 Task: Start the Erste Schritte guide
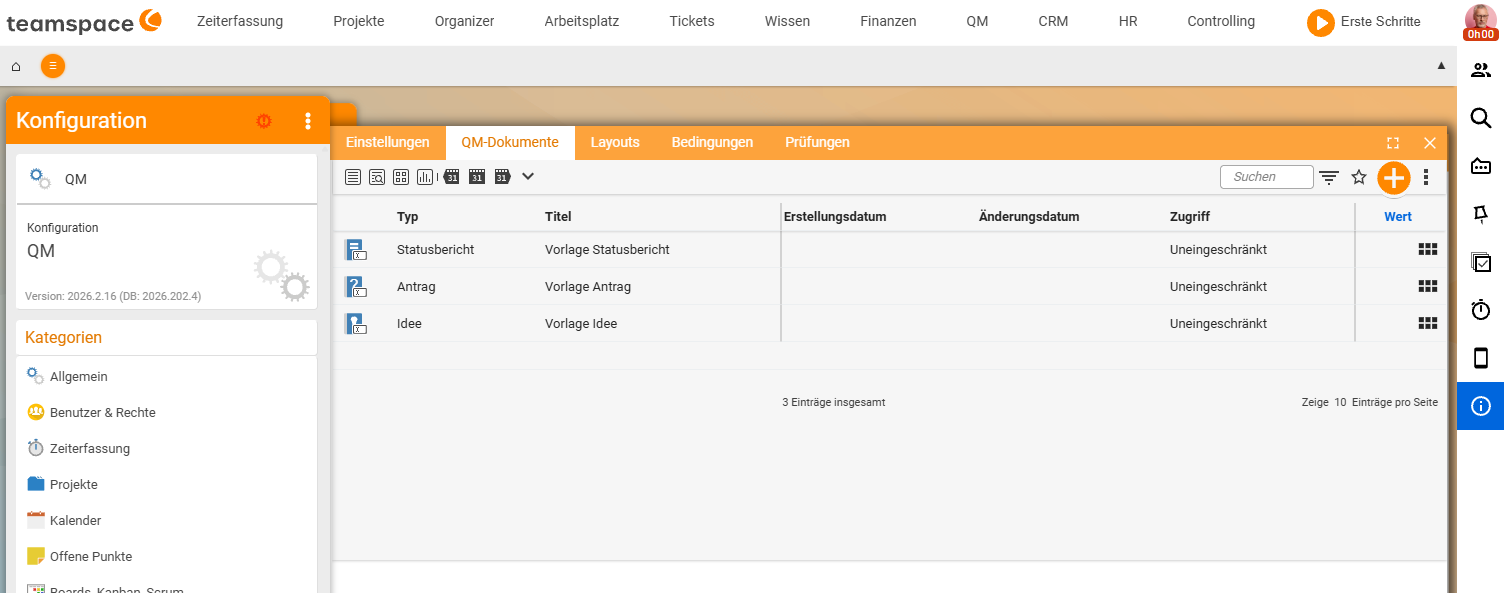point(1364,22)
